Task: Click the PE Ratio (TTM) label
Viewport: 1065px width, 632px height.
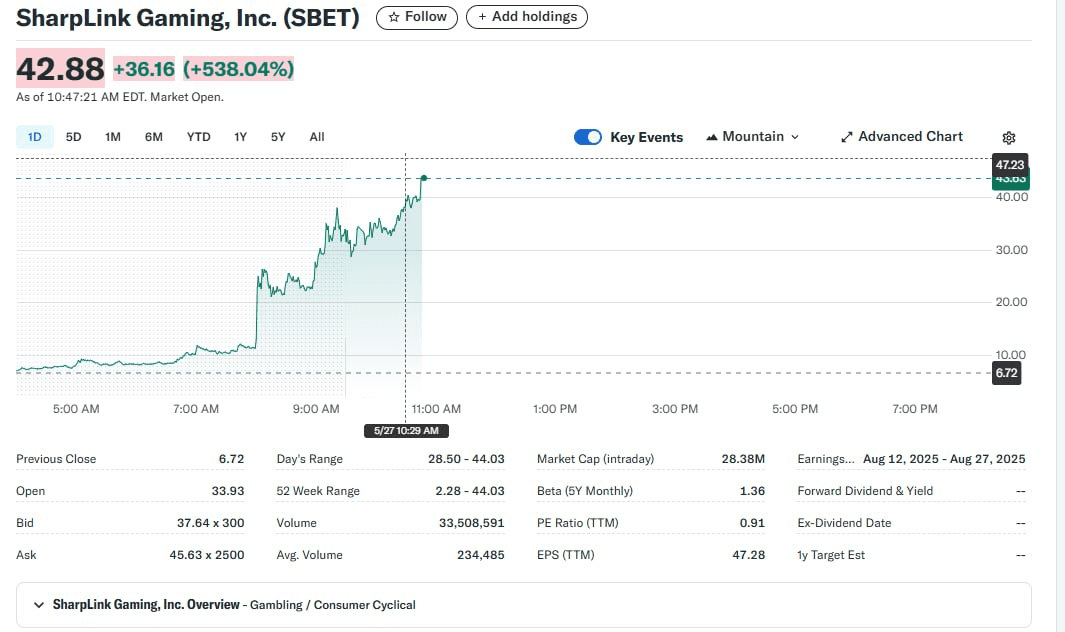Action: pos(578,523)
